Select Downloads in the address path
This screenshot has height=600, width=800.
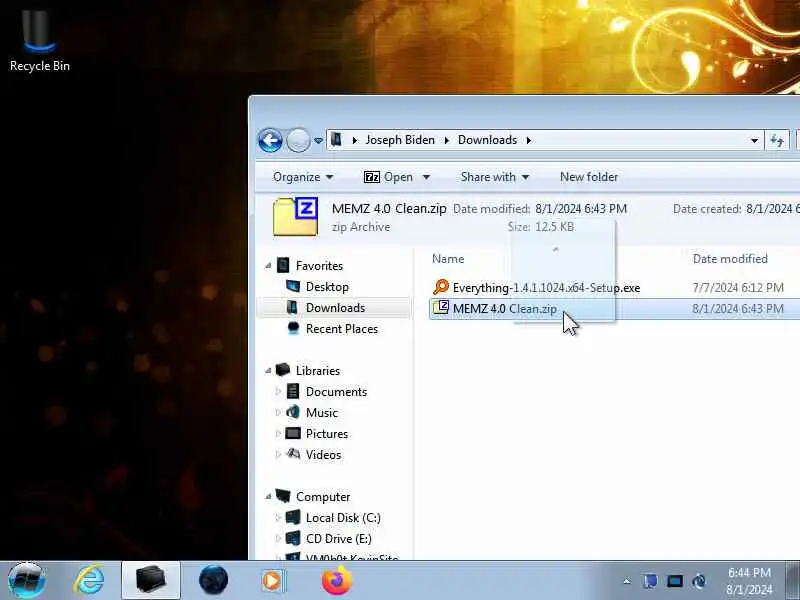(x=487, y=140)
